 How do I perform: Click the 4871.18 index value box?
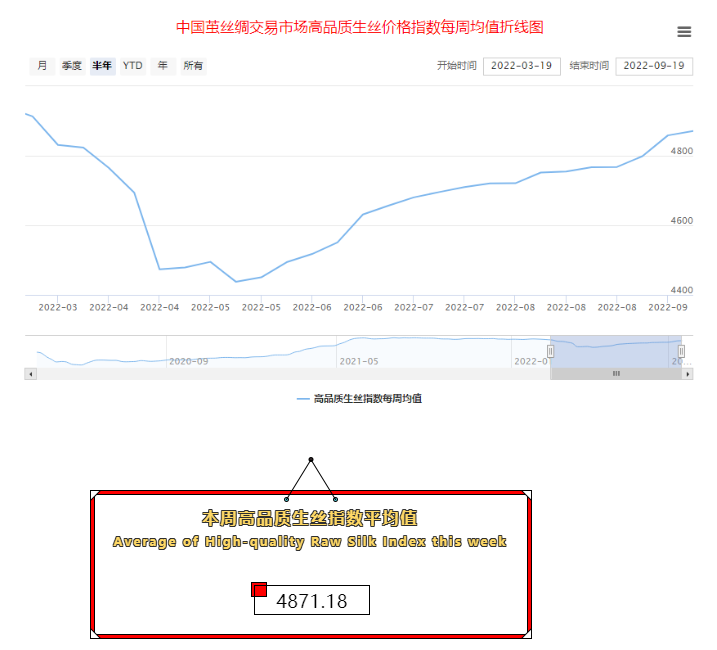(x=312, y=601)
